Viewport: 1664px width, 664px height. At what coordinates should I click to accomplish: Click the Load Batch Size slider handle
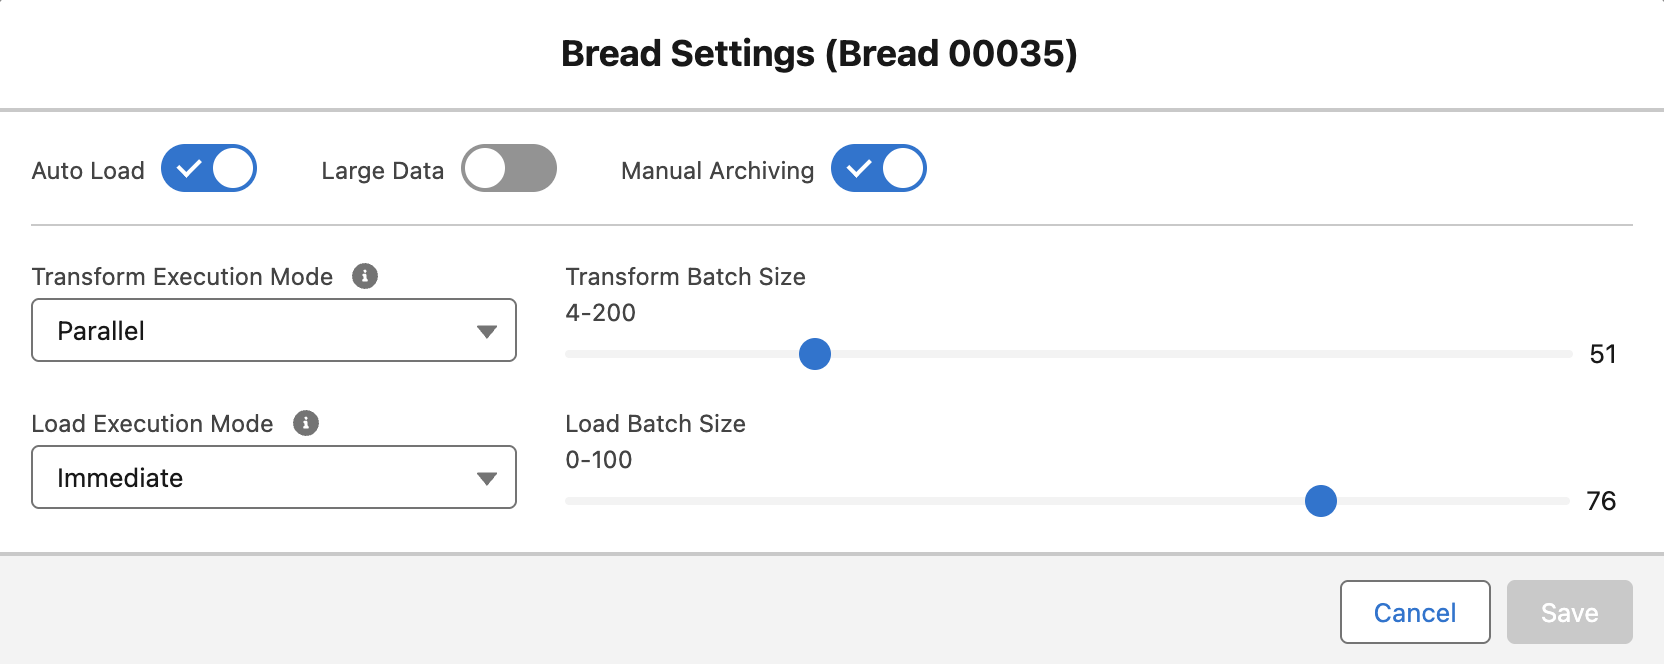(1321, 502)
